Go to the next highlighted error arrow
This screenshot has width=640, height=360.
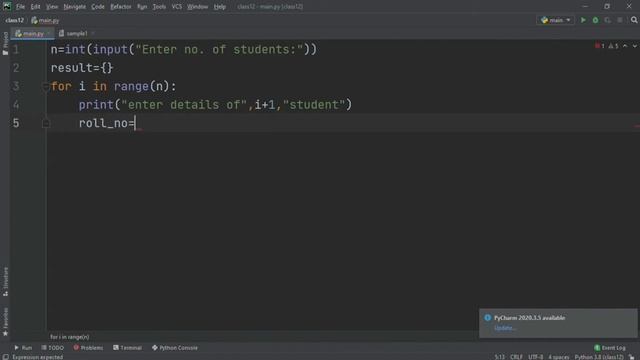pos(635,46)
